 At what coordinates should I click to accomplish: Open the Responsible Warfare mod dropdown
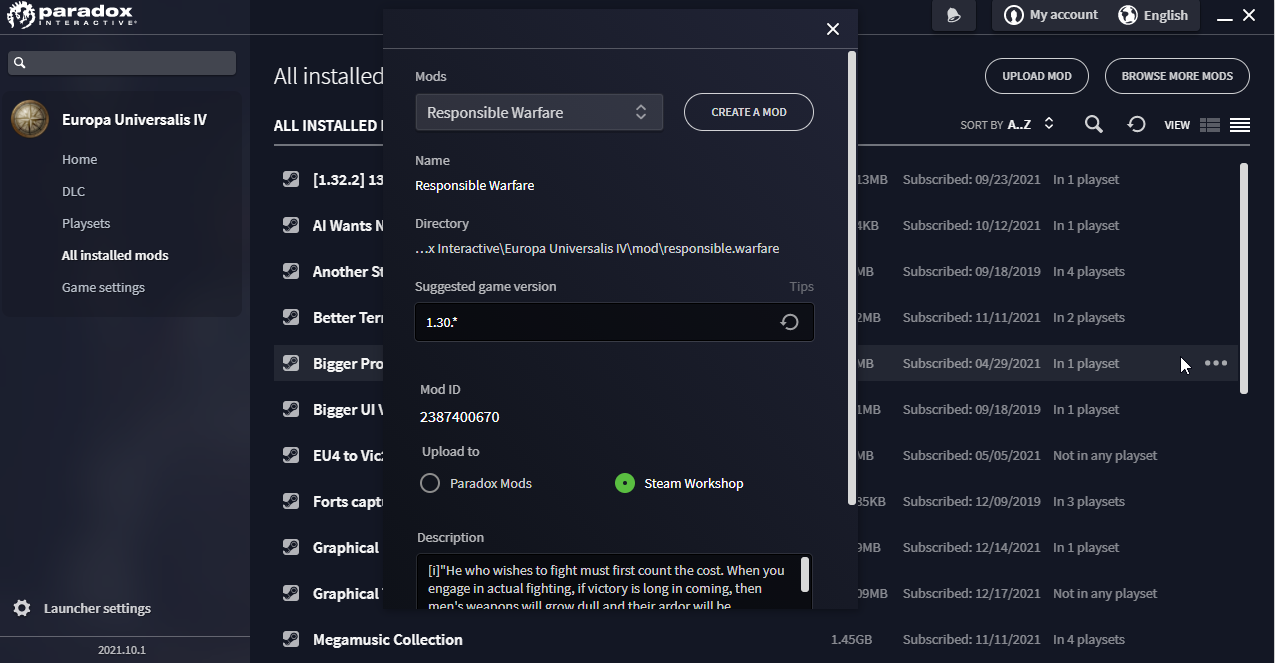tap(539, 112)
